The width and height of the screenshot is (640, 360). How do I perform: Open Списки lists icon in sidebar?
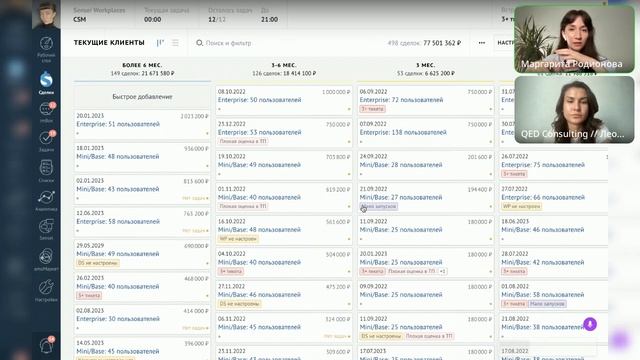tap(46, 171)
